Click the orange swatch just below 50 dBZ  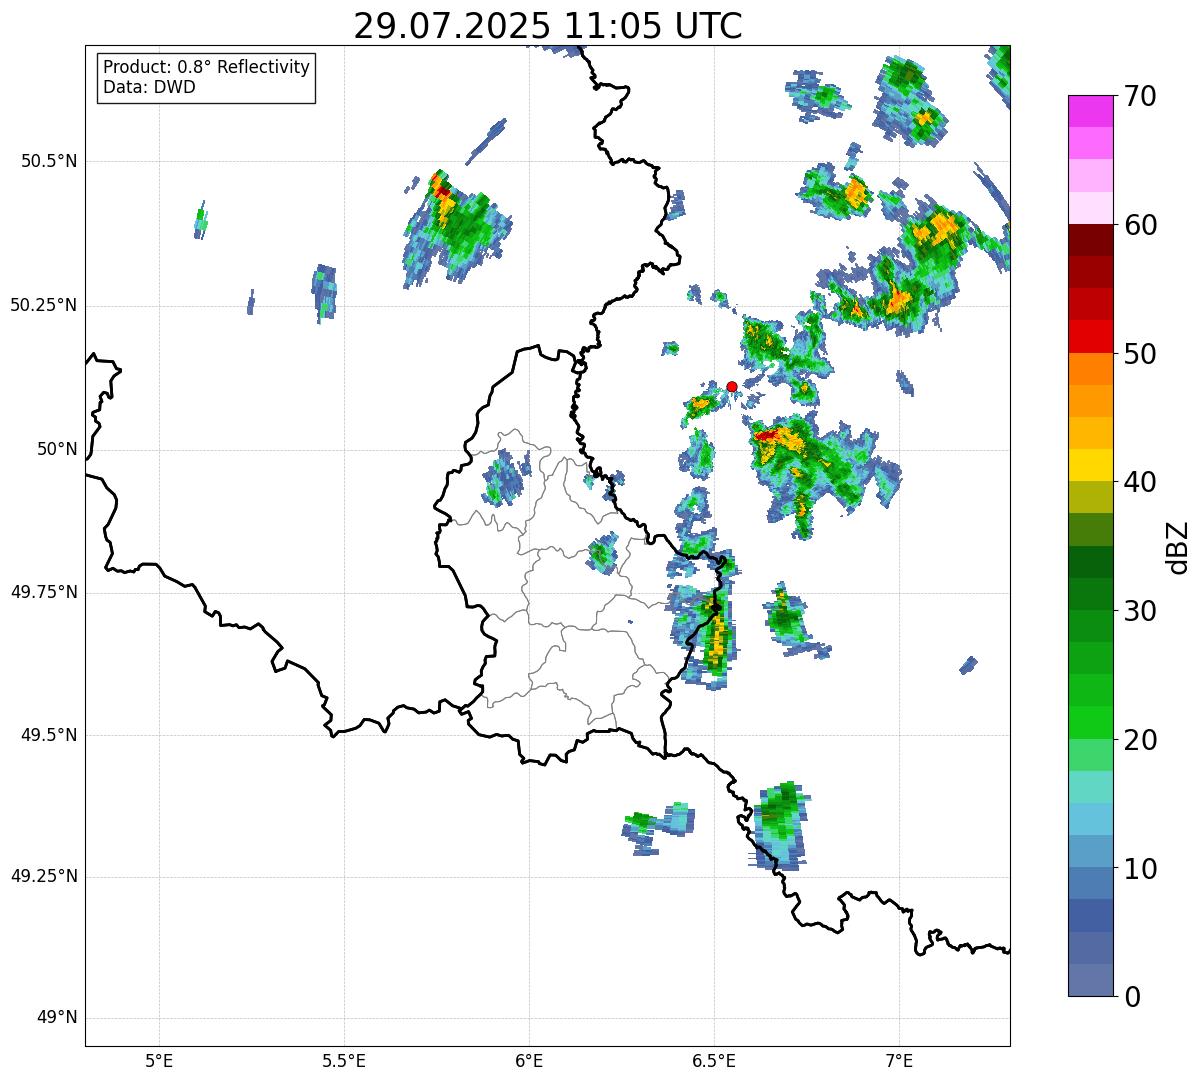click(1090, 369)
